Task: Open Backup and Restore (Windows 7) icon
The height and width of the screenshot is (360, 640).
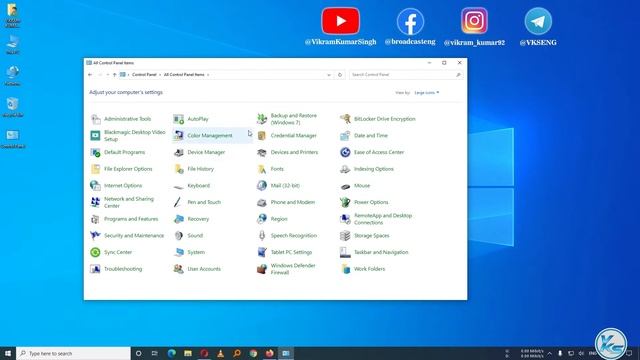Action: click(x=262, y=119)
